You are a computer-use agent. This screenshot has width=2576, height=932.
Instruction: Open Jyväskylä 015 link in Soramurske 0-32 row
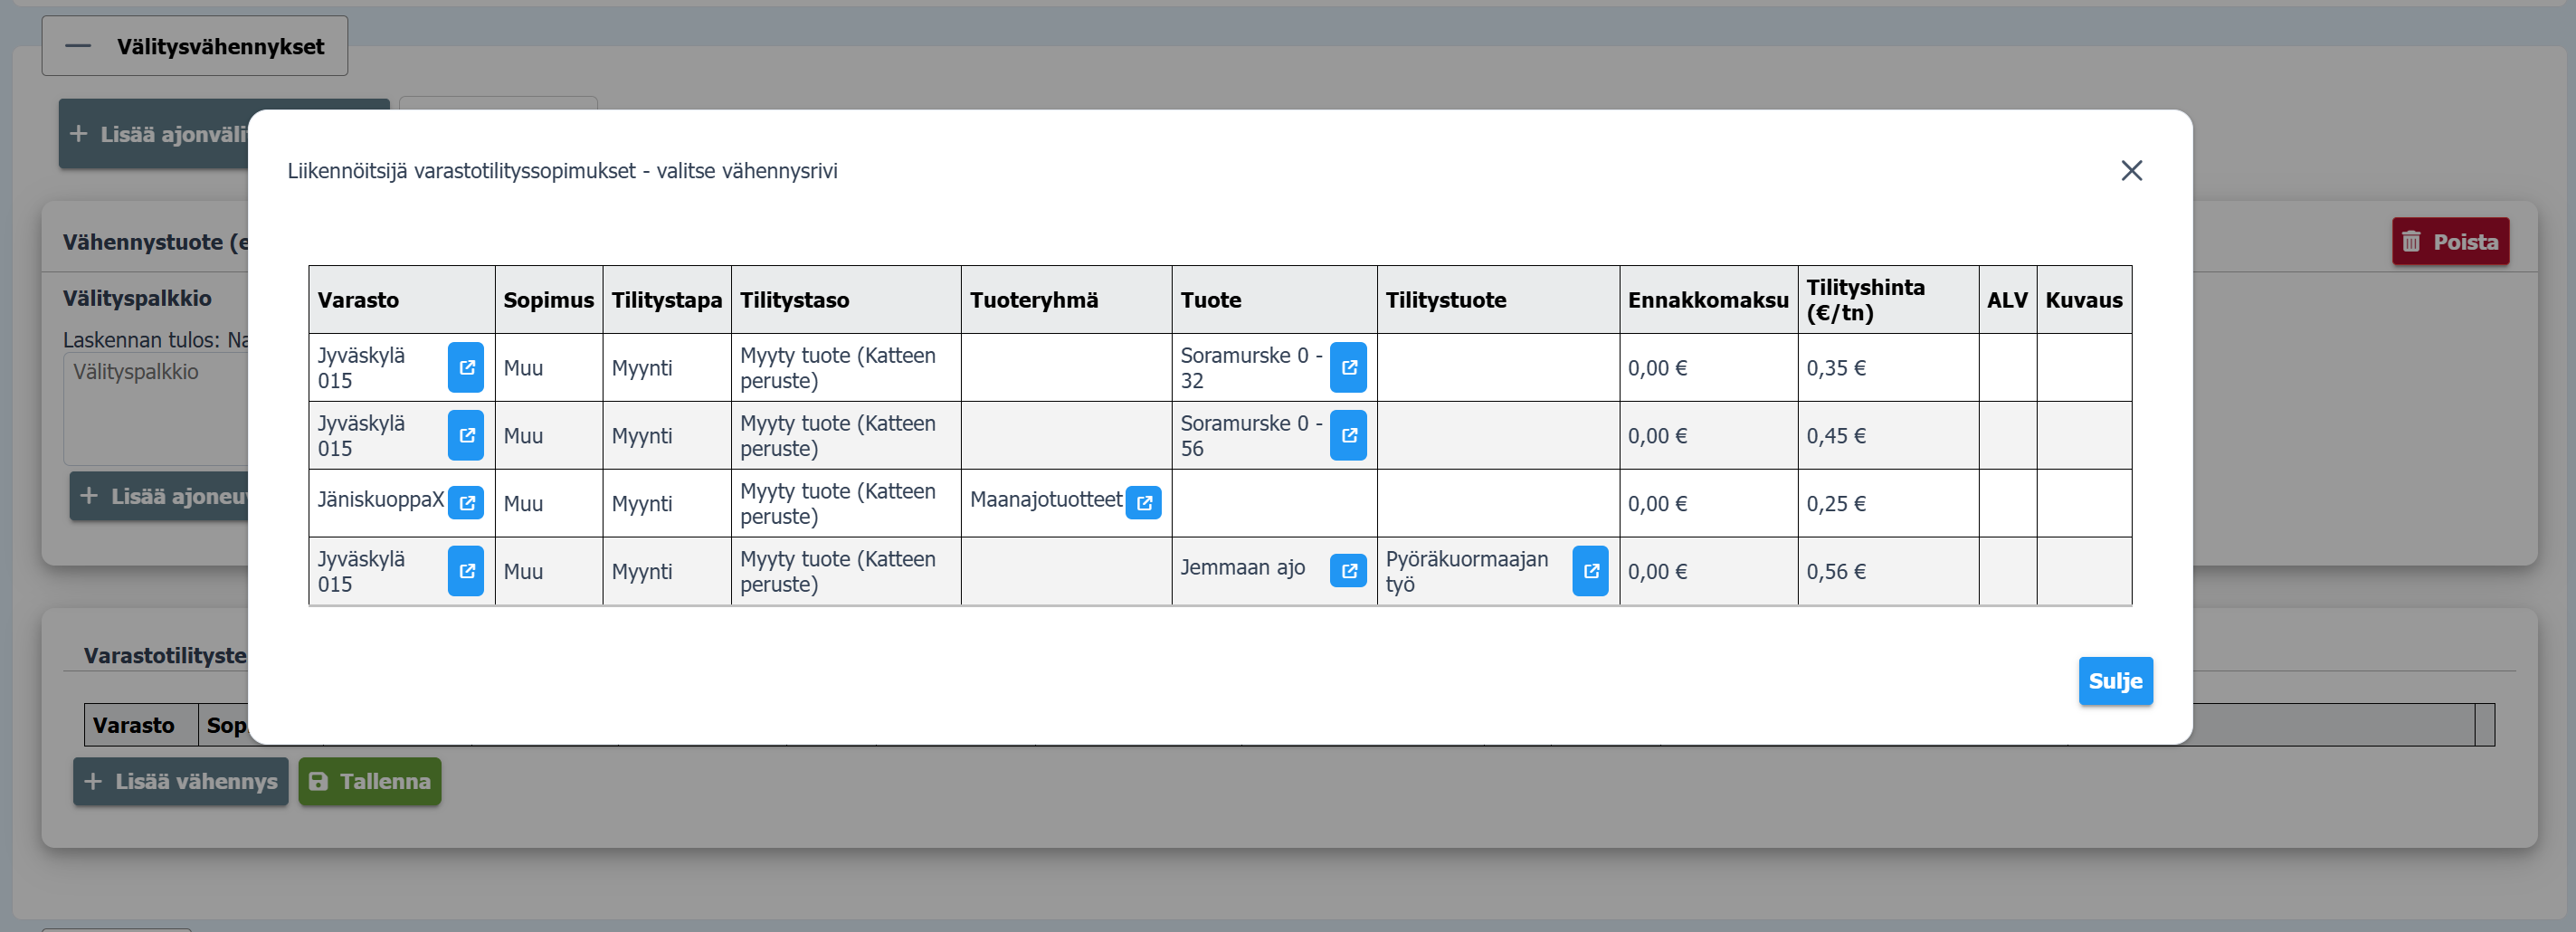(x=465, y=367)
